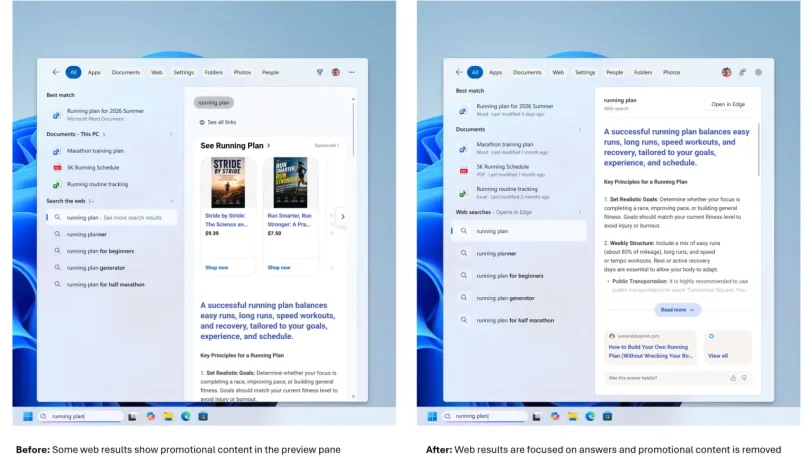Open Microsoft Store on the Before taskbar
Image resolution: width=812 pixels, height=457 pixels.
203,416
